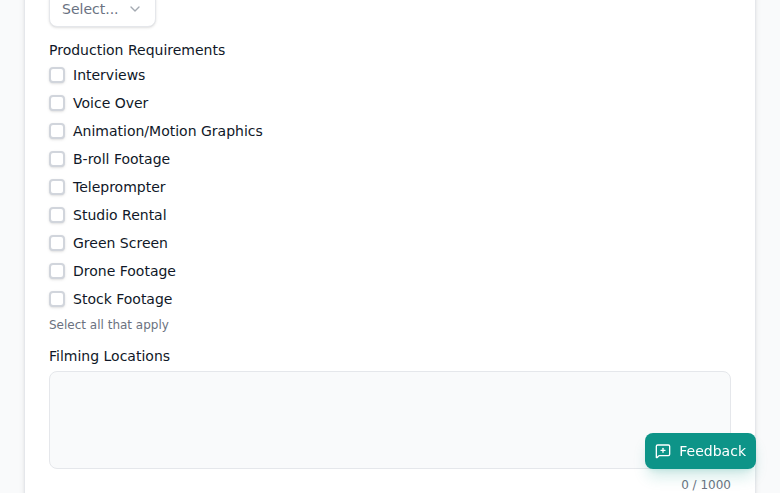Check the Voice Over option

(x=57, y=103)
